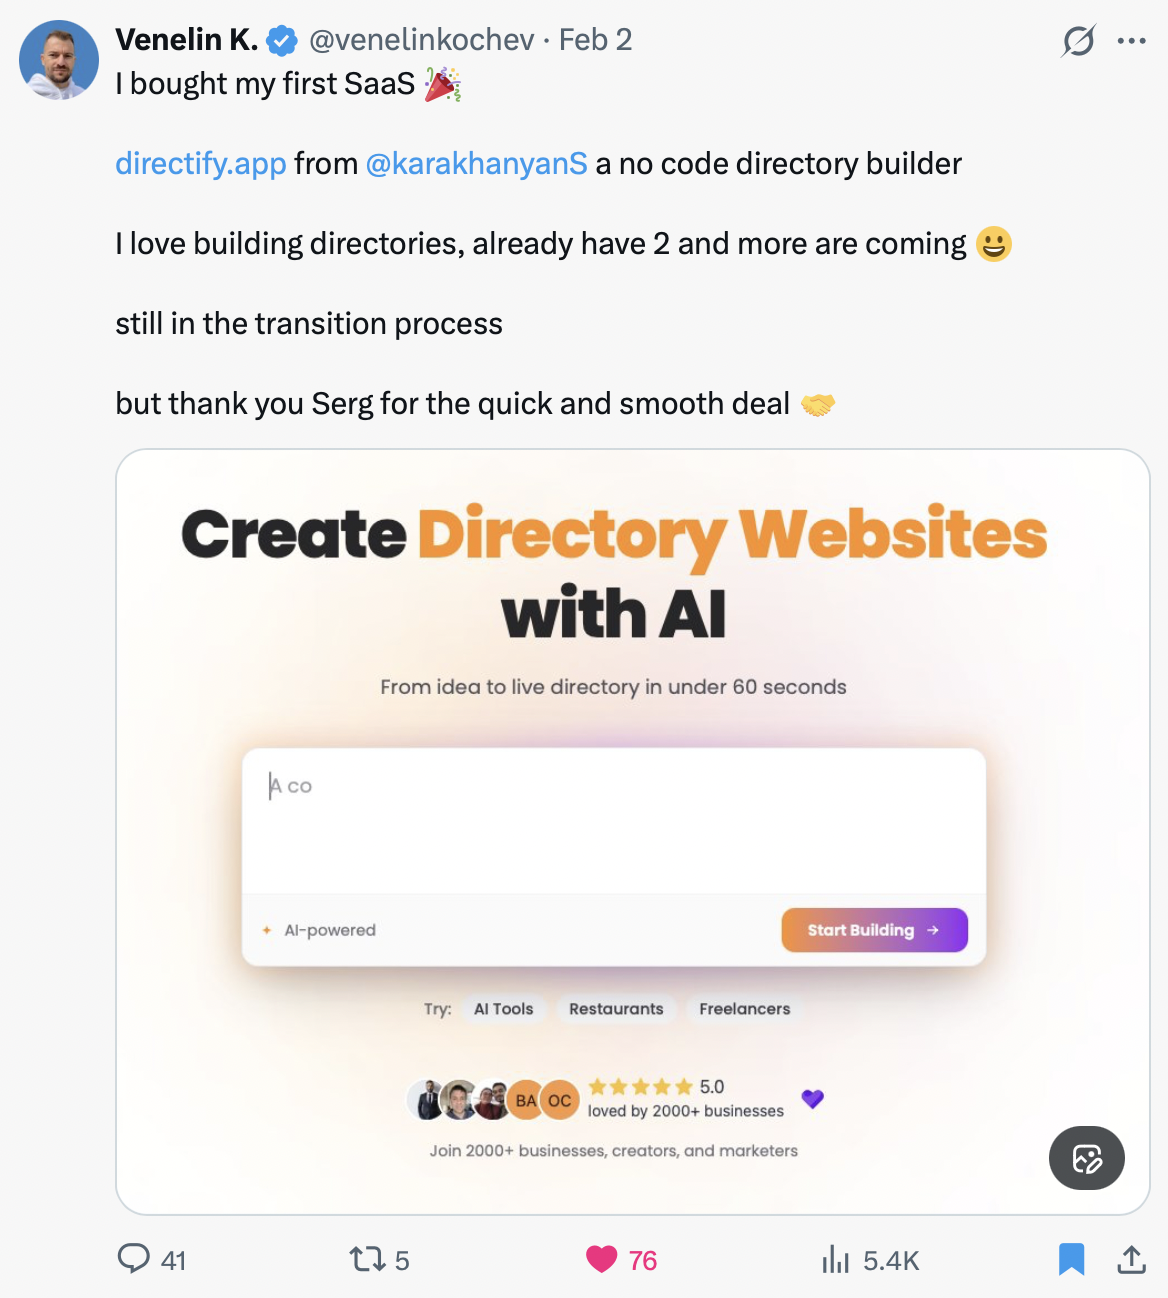Click the Start Building button
Screen dimensions: 1168x1298
[x=874, y=930]
